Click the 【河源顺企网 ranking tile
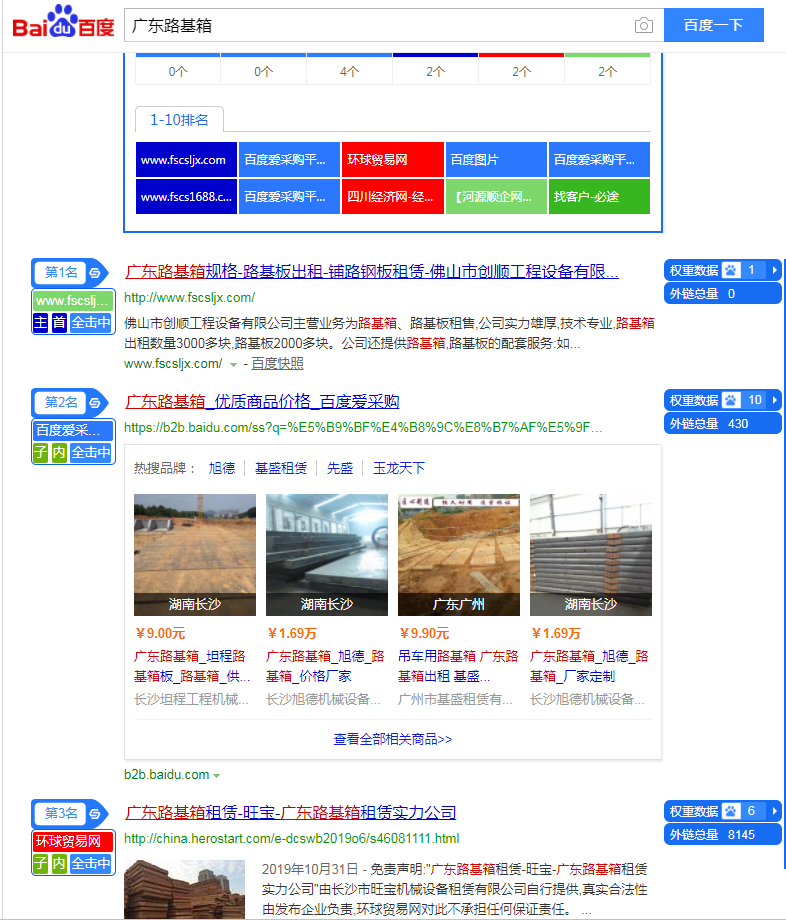 [x=496, y=197]
